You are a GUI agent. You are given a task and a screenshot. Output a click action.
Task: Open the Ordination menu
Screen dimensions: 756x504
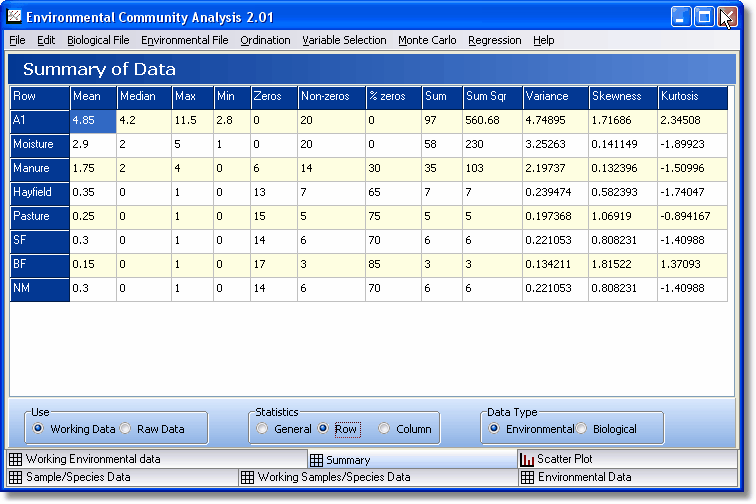pos(265,41)
